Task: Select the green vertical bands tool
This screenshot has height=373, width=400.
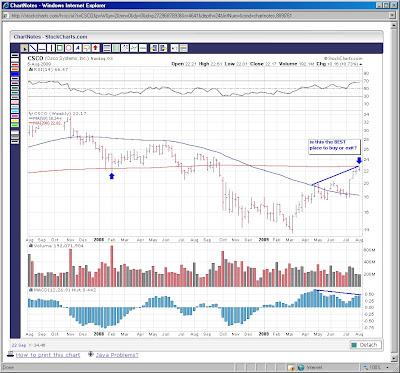Action: [x=116, y=48]
